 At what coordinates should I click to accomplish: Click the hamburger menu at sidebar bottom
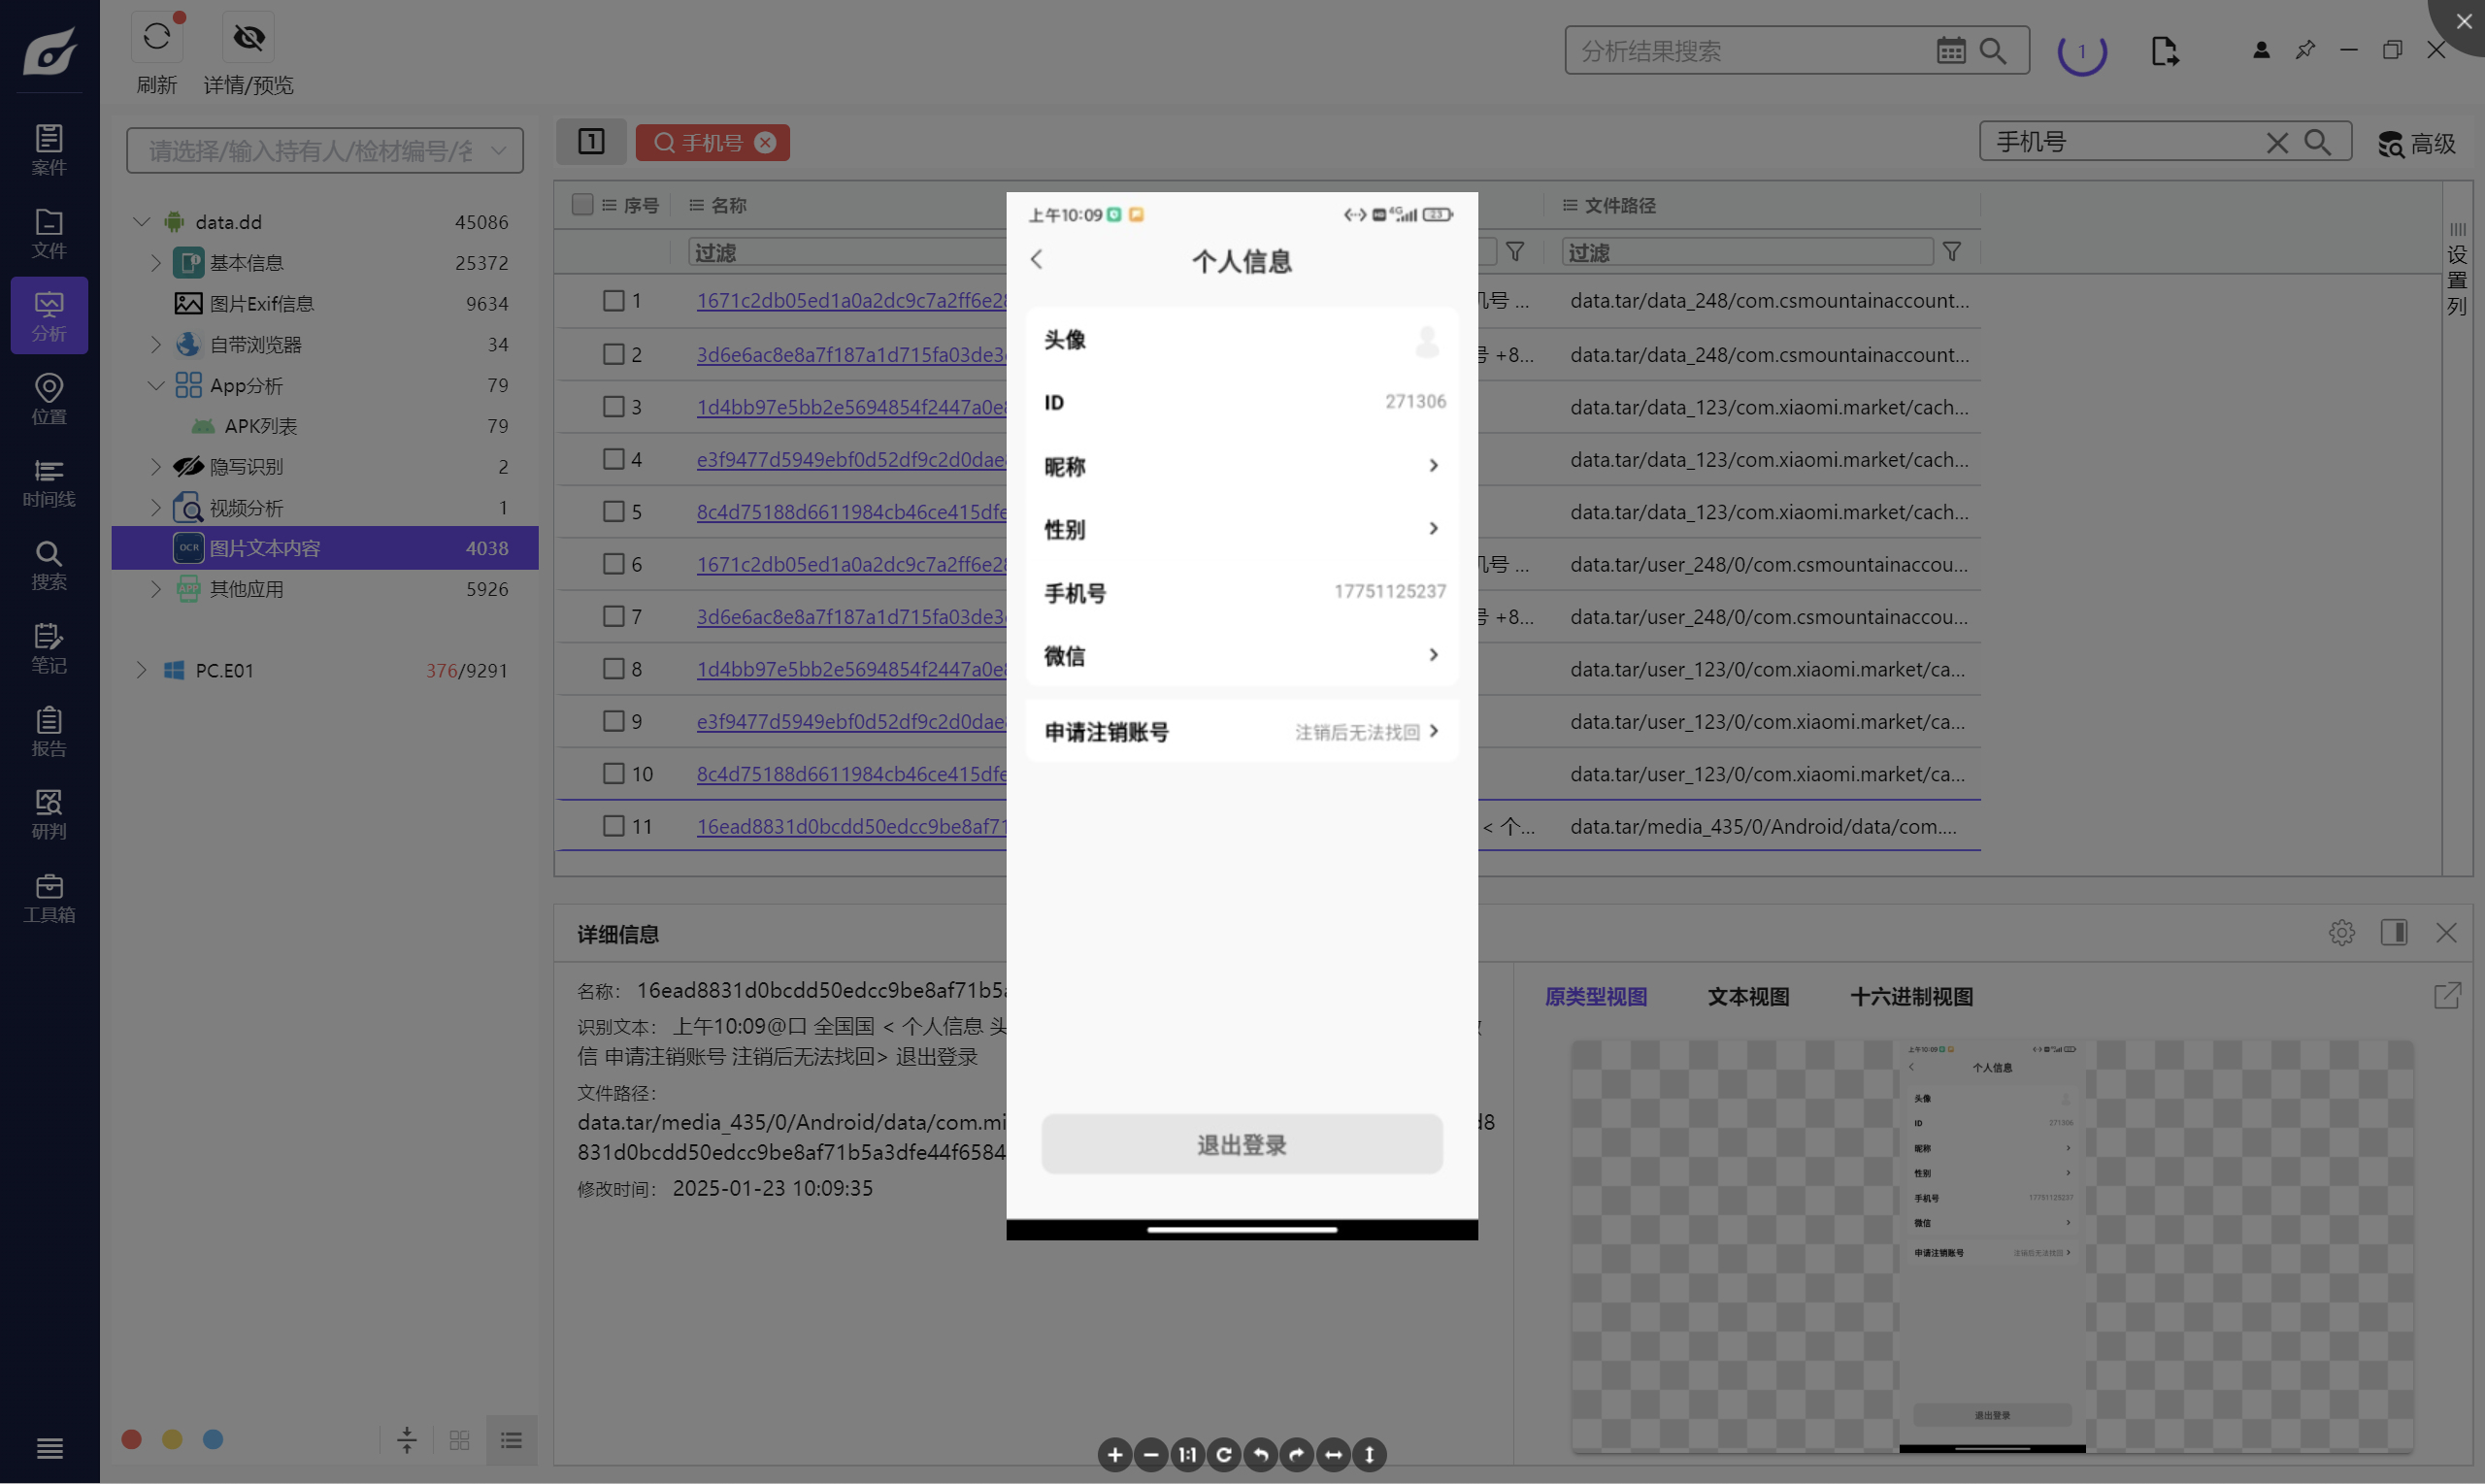49,1448
